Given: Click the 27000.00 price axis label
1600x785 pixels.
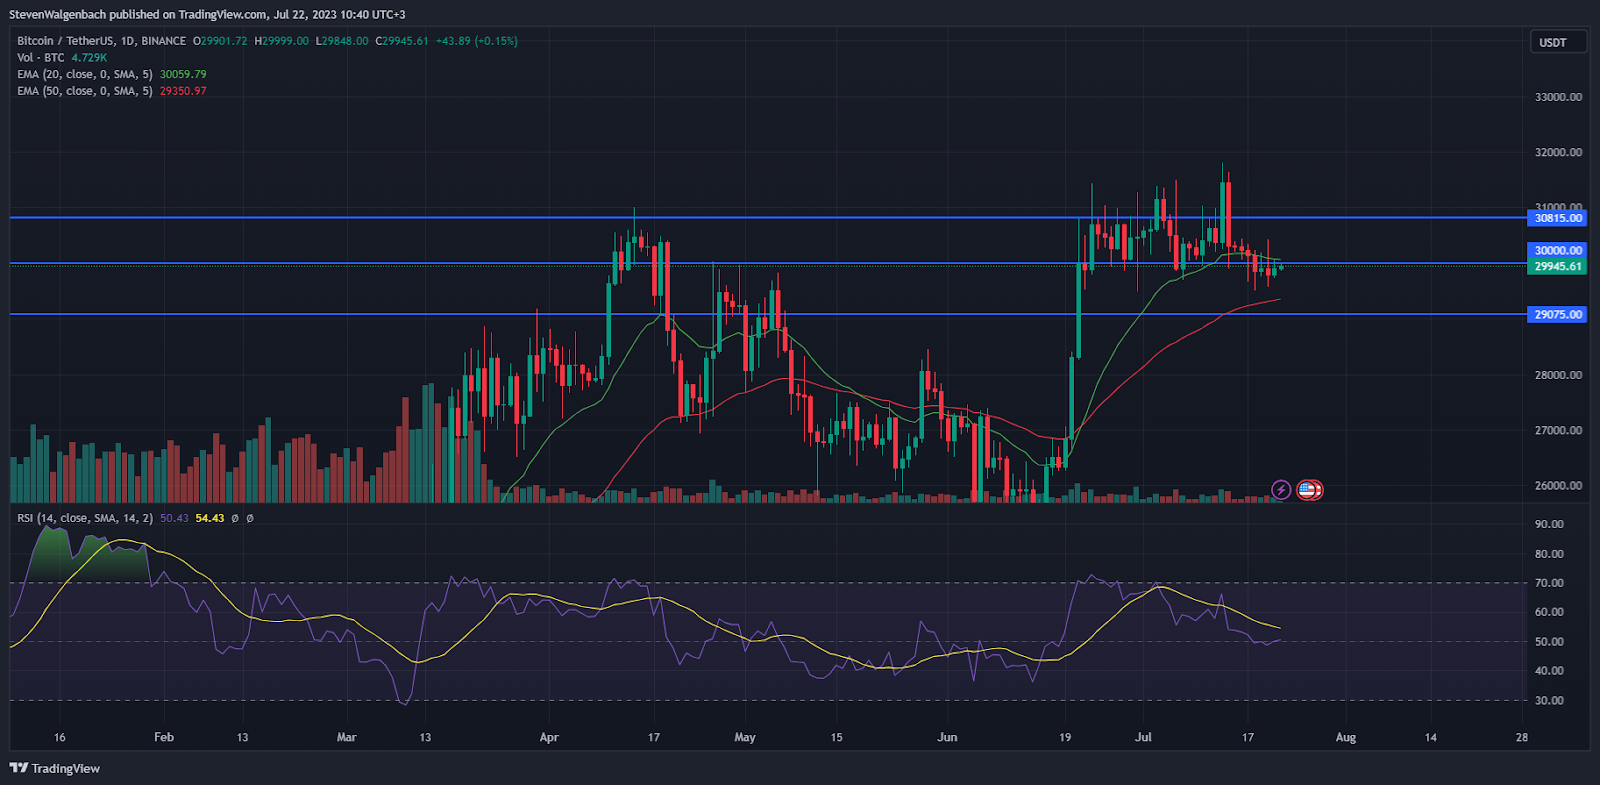Looking at the screenshot, I should click(x=1558, y=431).
